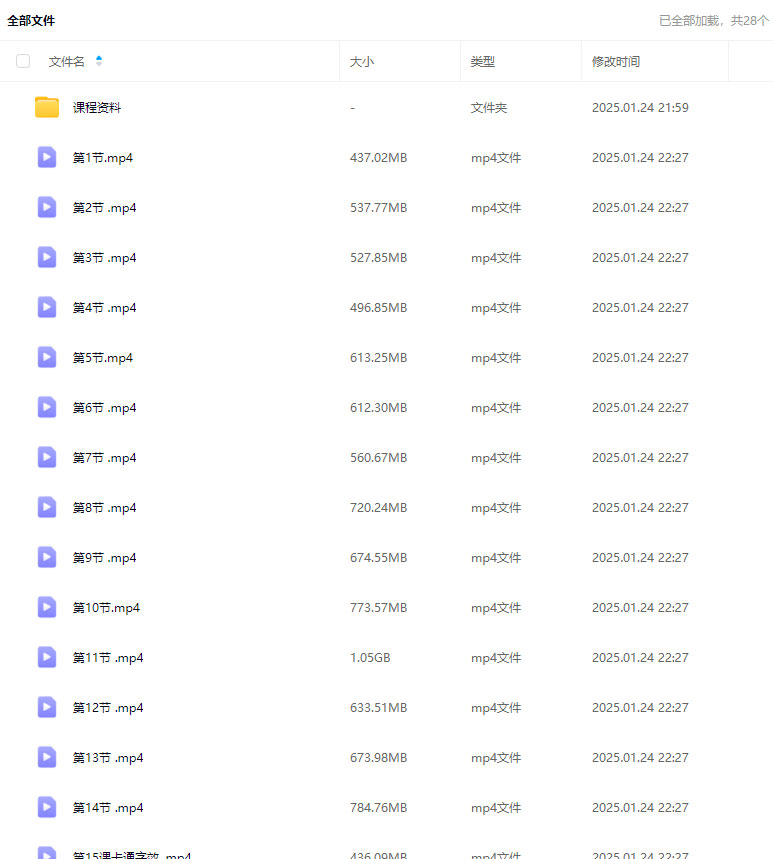Sort by 类型 column header
This screenshot has width=773, height=859.
(x=483, y=61)
